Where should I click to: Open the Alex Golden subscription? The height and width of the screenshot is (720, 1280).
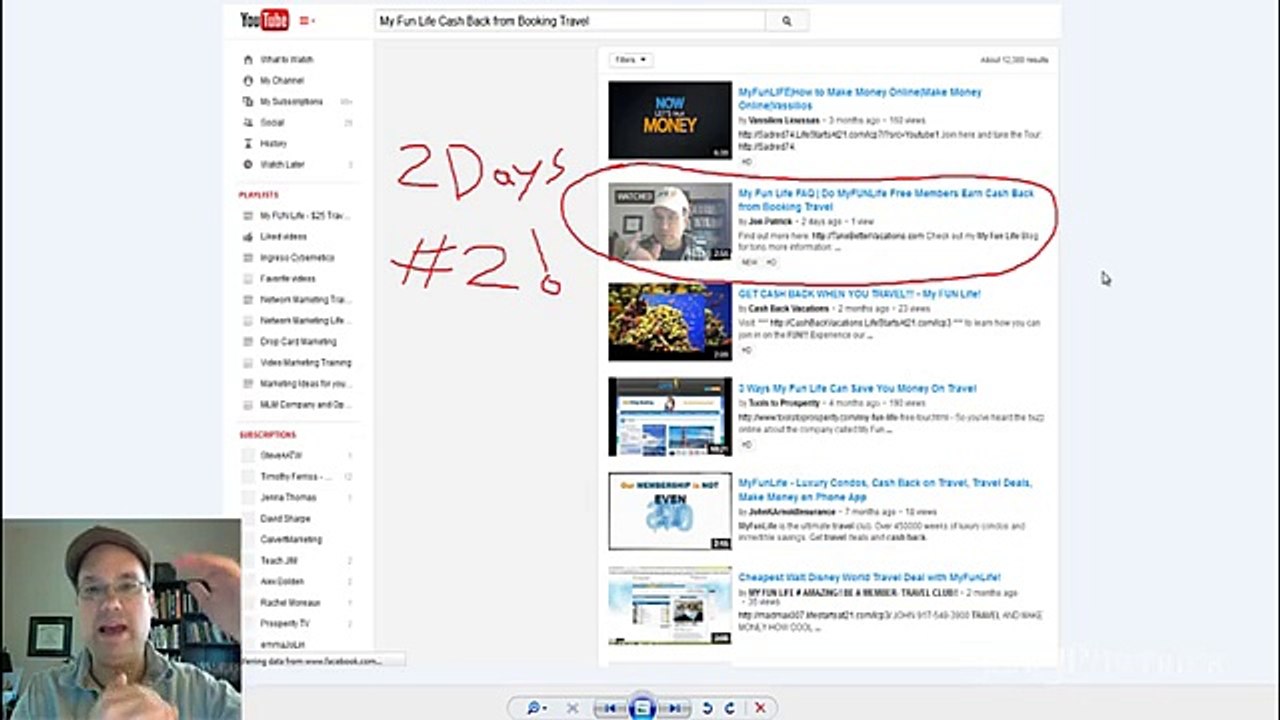(x=282, y=582)
